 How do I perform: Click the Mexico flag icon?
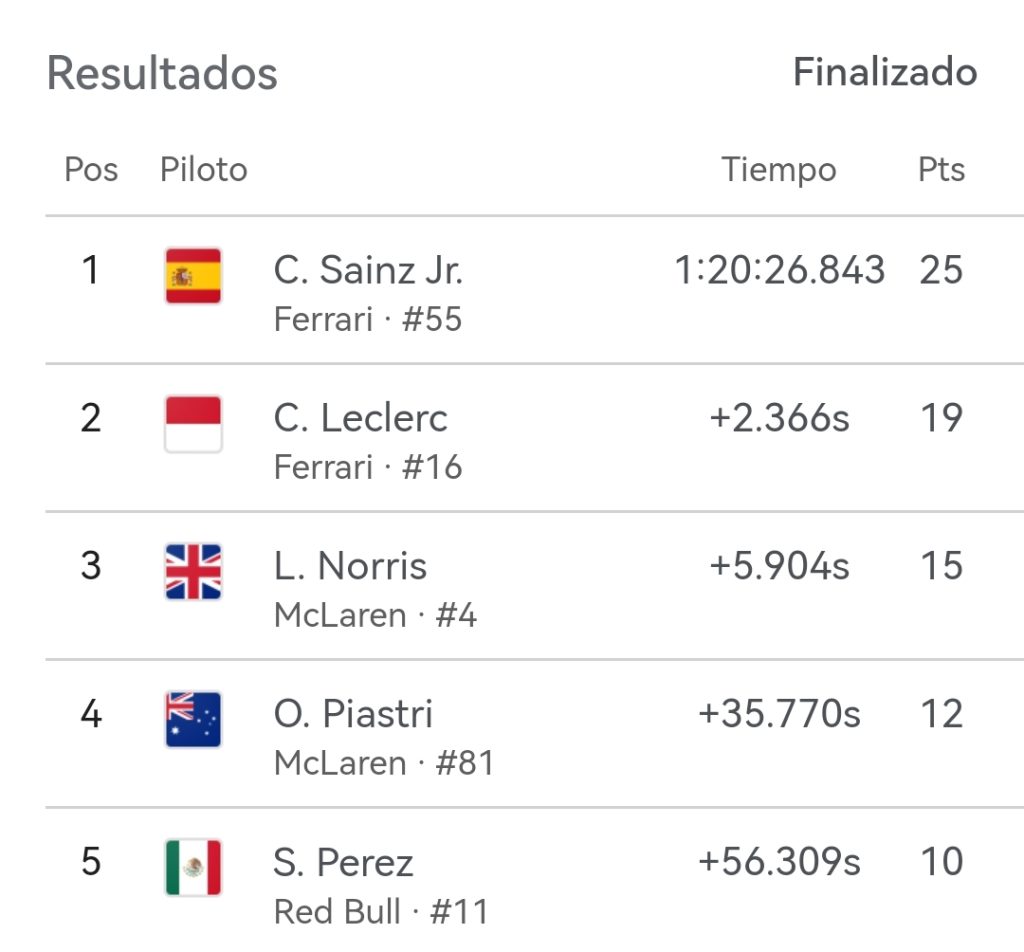click(193, 867)
